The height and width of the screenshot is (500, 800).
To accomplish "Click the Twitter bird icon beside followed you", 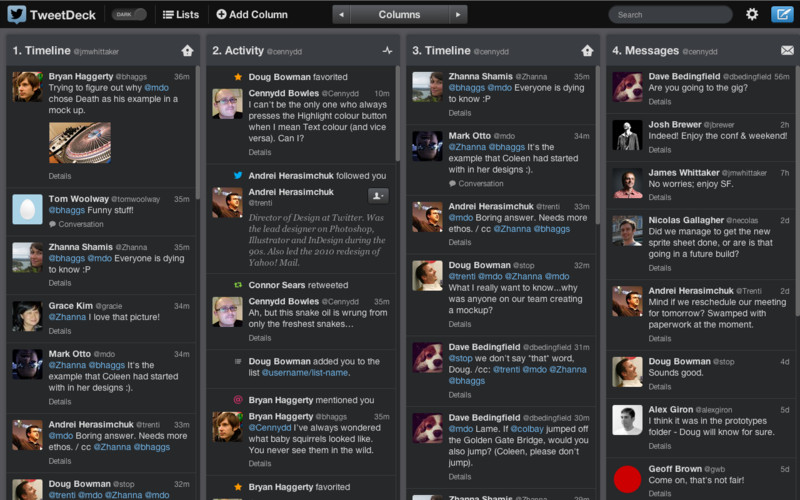I will pyautogui.click(x=238, y=175).
